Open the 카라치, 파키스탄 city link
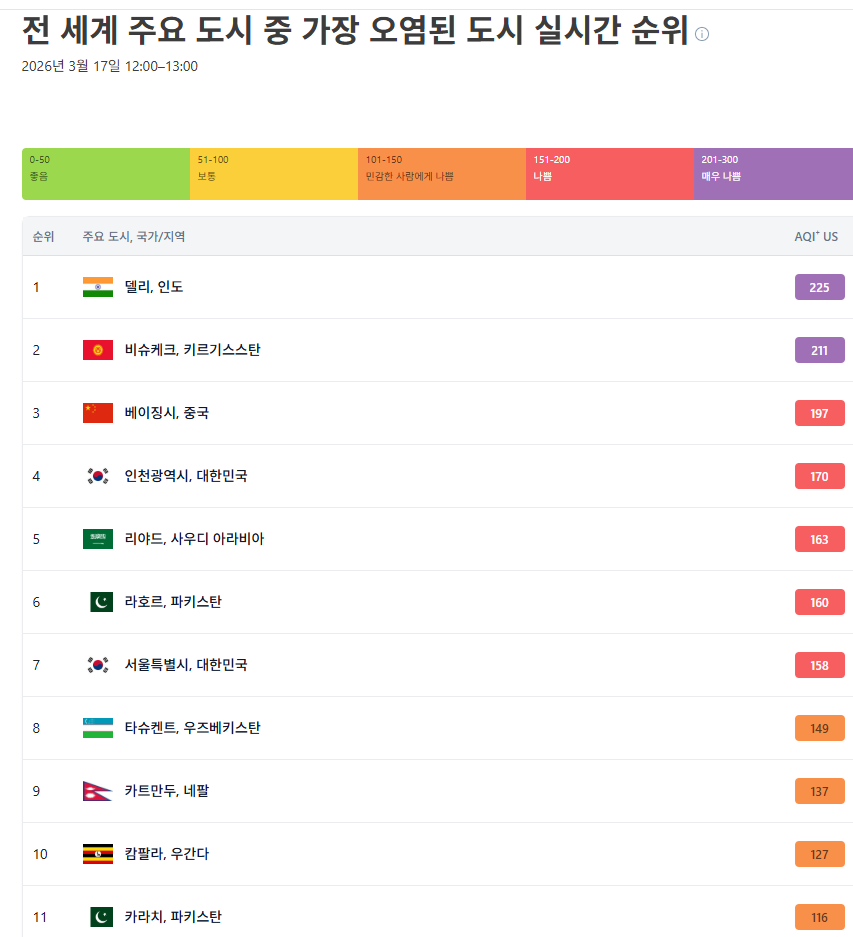Viewport: 853px width, 937px height. pyautogui.click(x=173, y=917)
